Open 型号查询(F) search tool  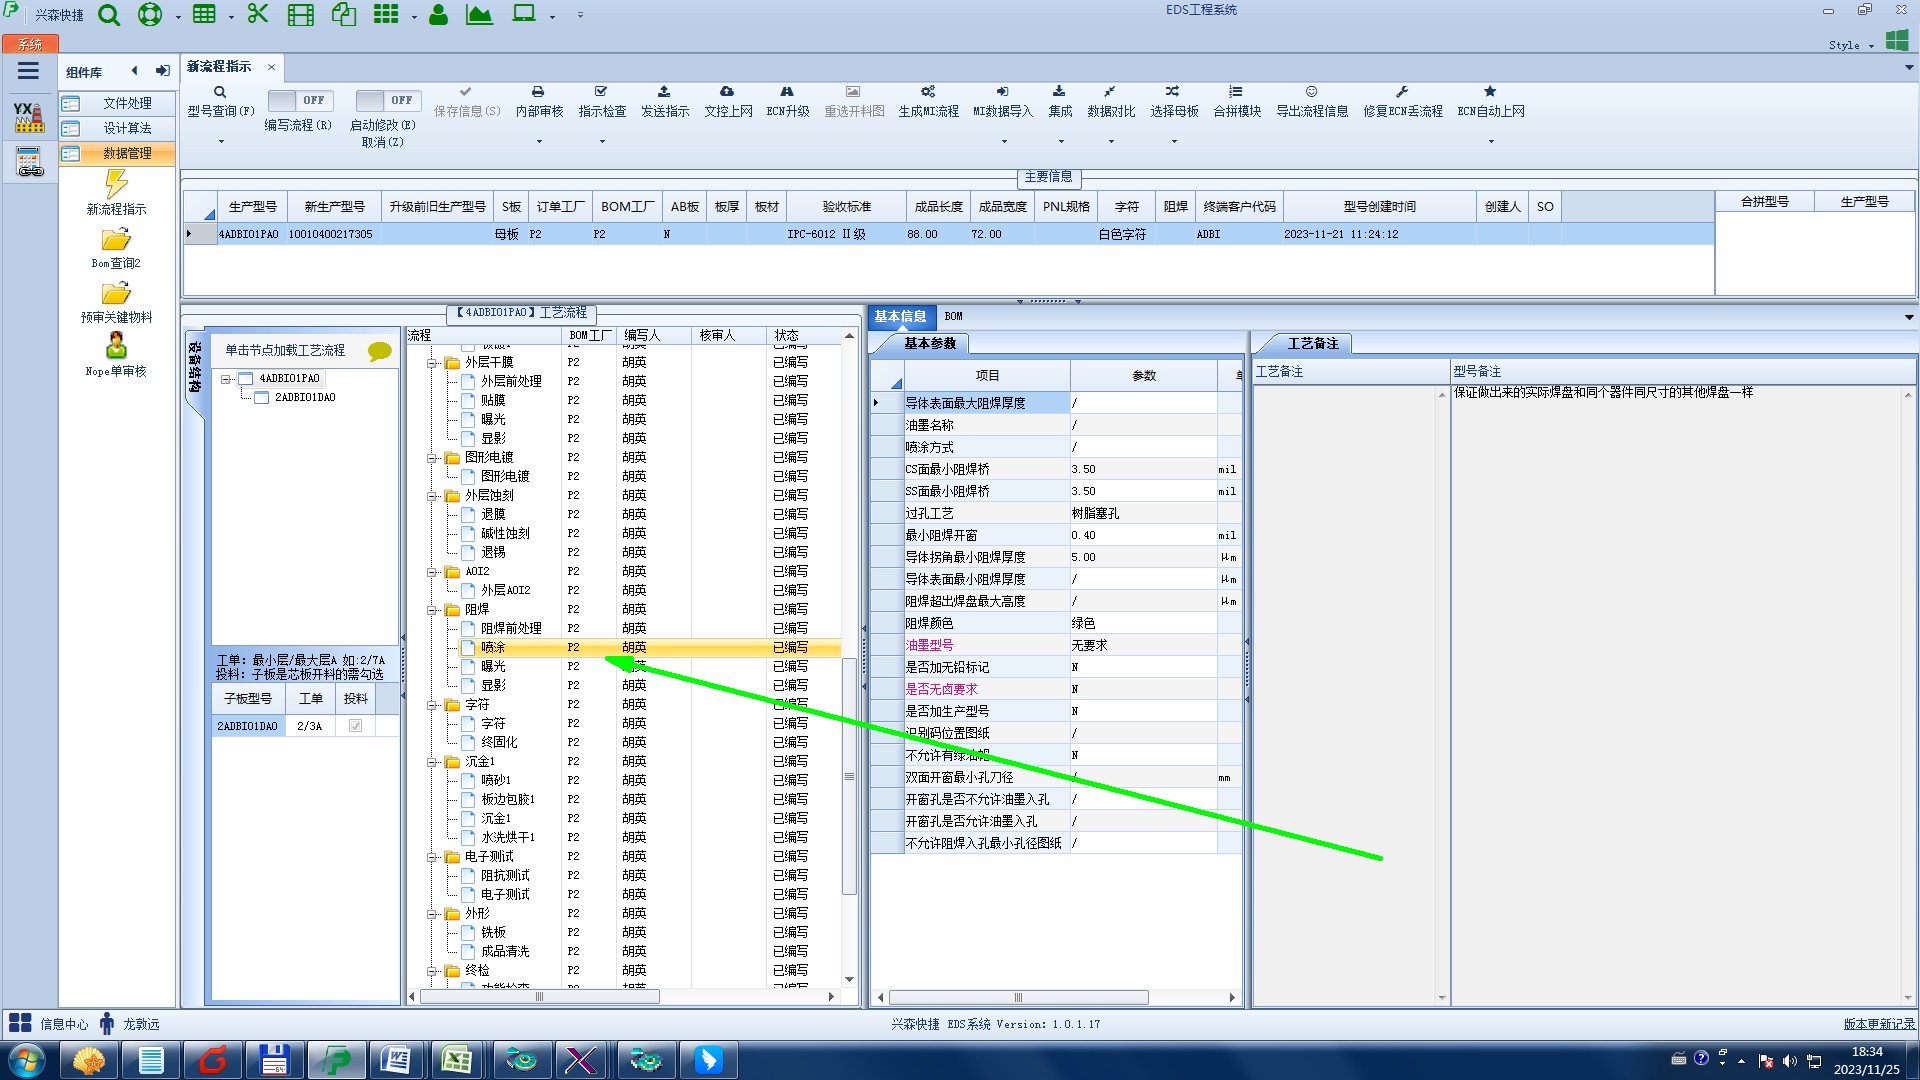coord(221,101)
